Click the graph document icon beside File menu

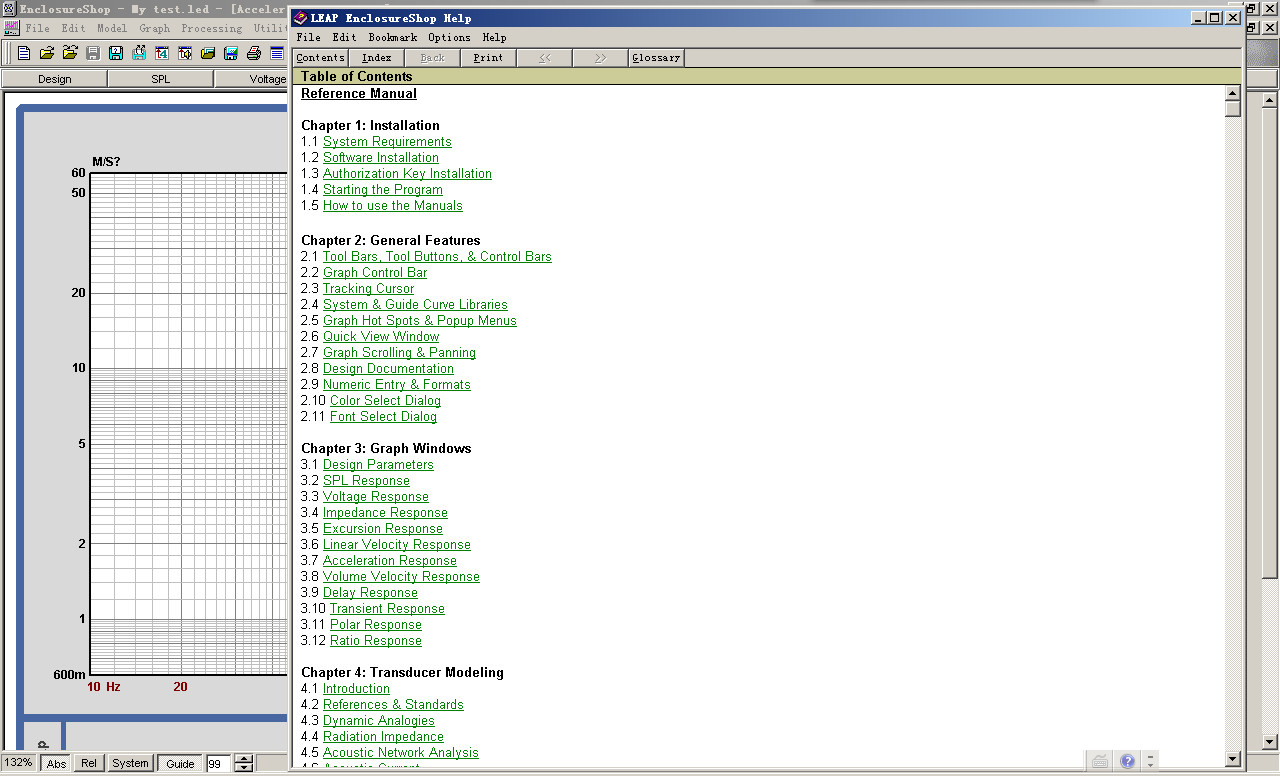(12, 28)
